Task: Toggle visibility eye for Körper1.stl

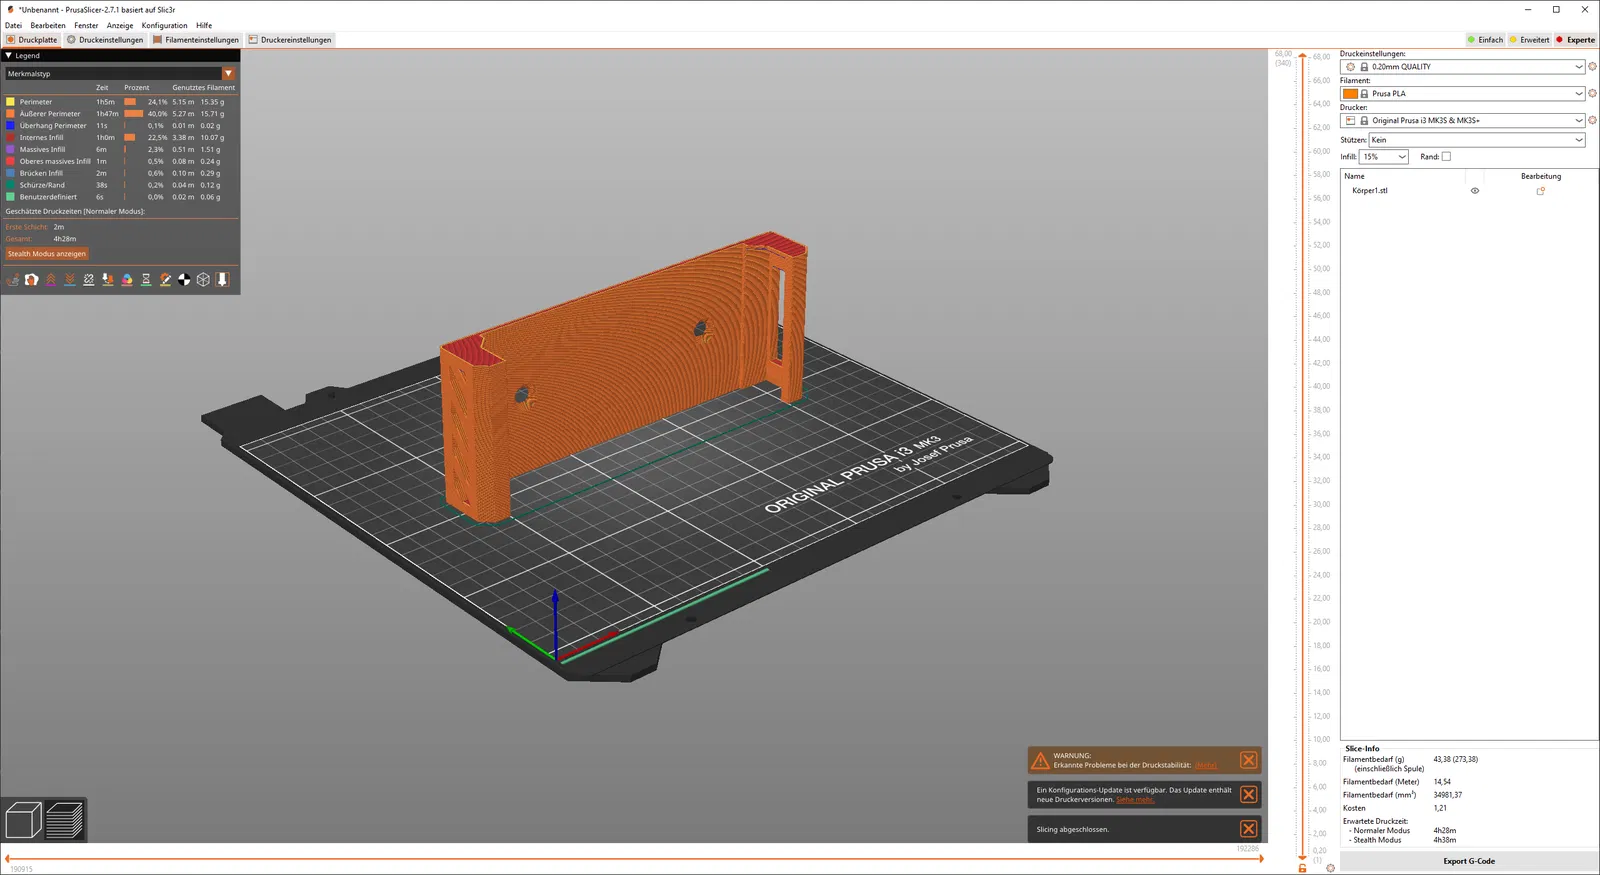Action: (x=1474, y=191)
